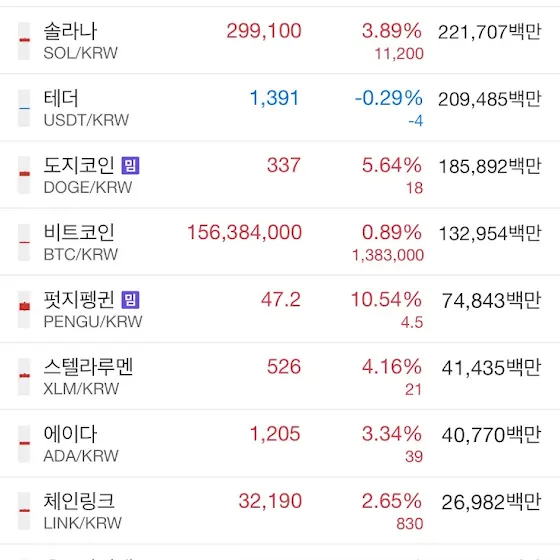View the PENGU 10.54% change
560x560 pixels.
click(x=386, y=300)
